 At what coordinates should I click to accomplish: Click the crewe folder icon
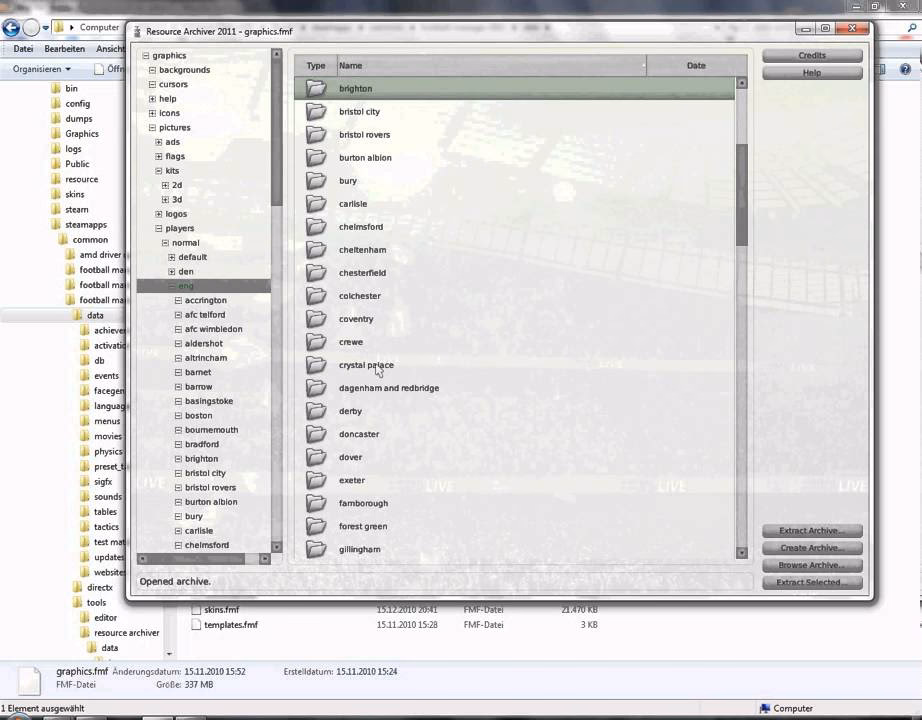click(316, 342)
